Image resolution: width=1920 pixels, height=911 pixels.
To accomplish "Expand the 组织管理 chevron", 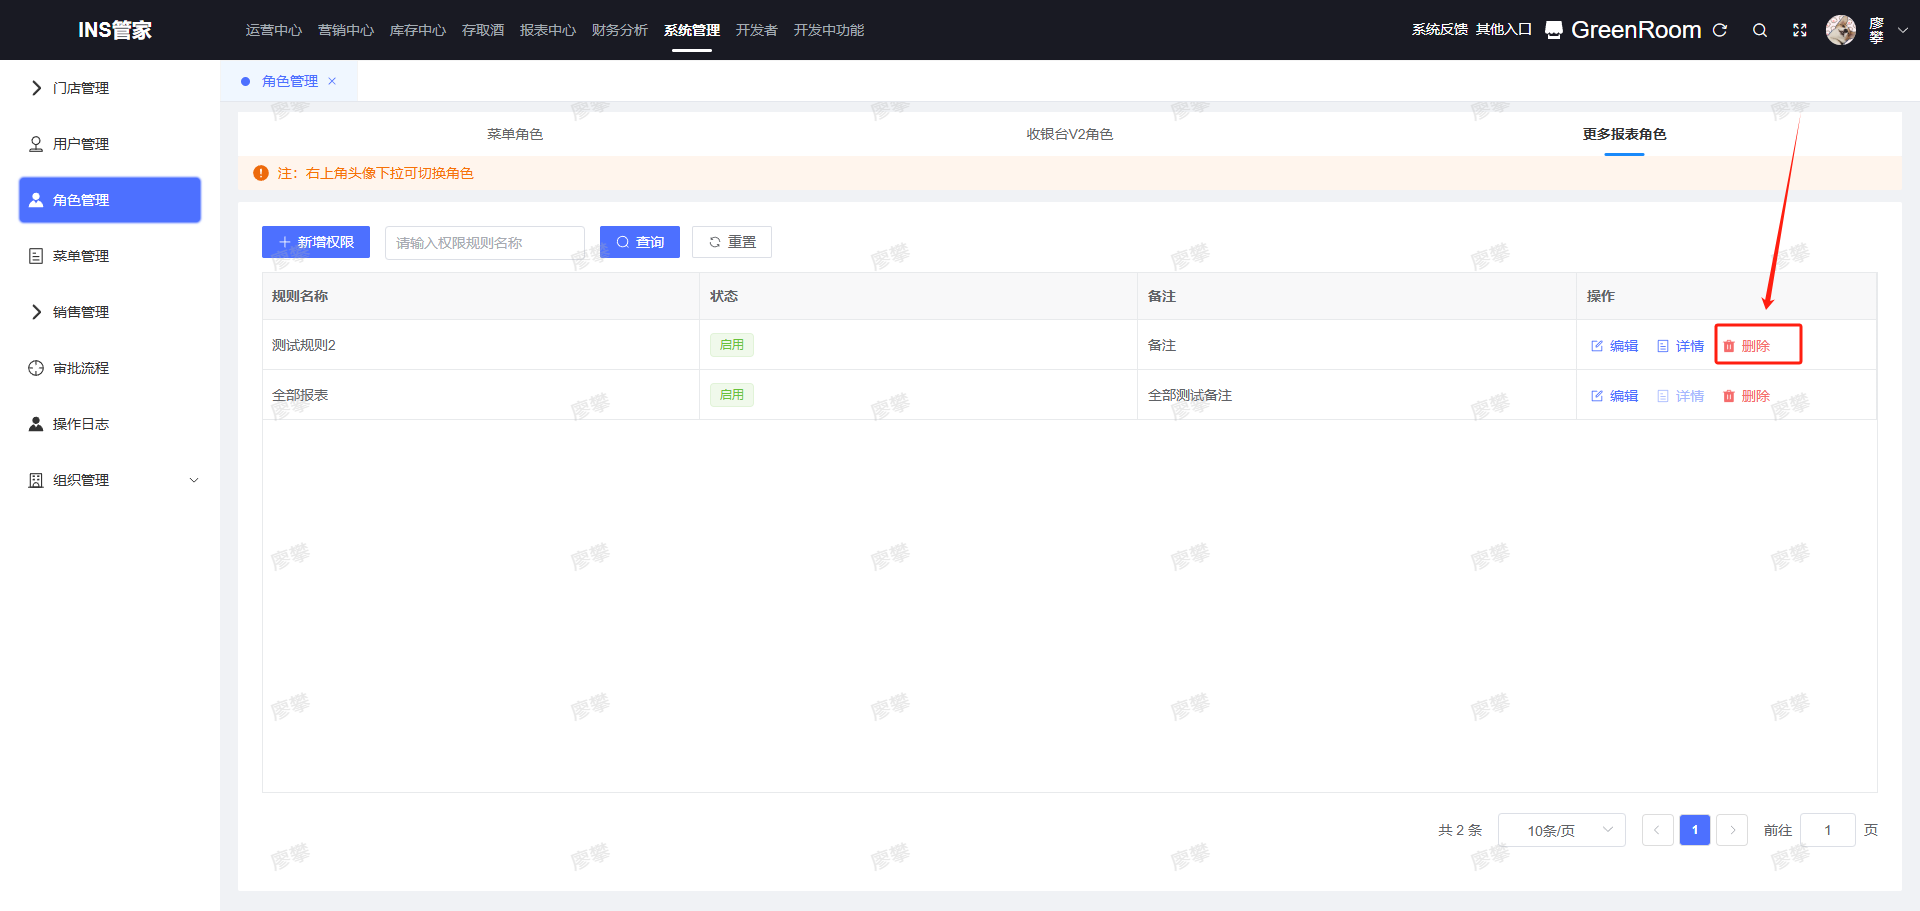I will pyautogui.click(x=194, y=480).
